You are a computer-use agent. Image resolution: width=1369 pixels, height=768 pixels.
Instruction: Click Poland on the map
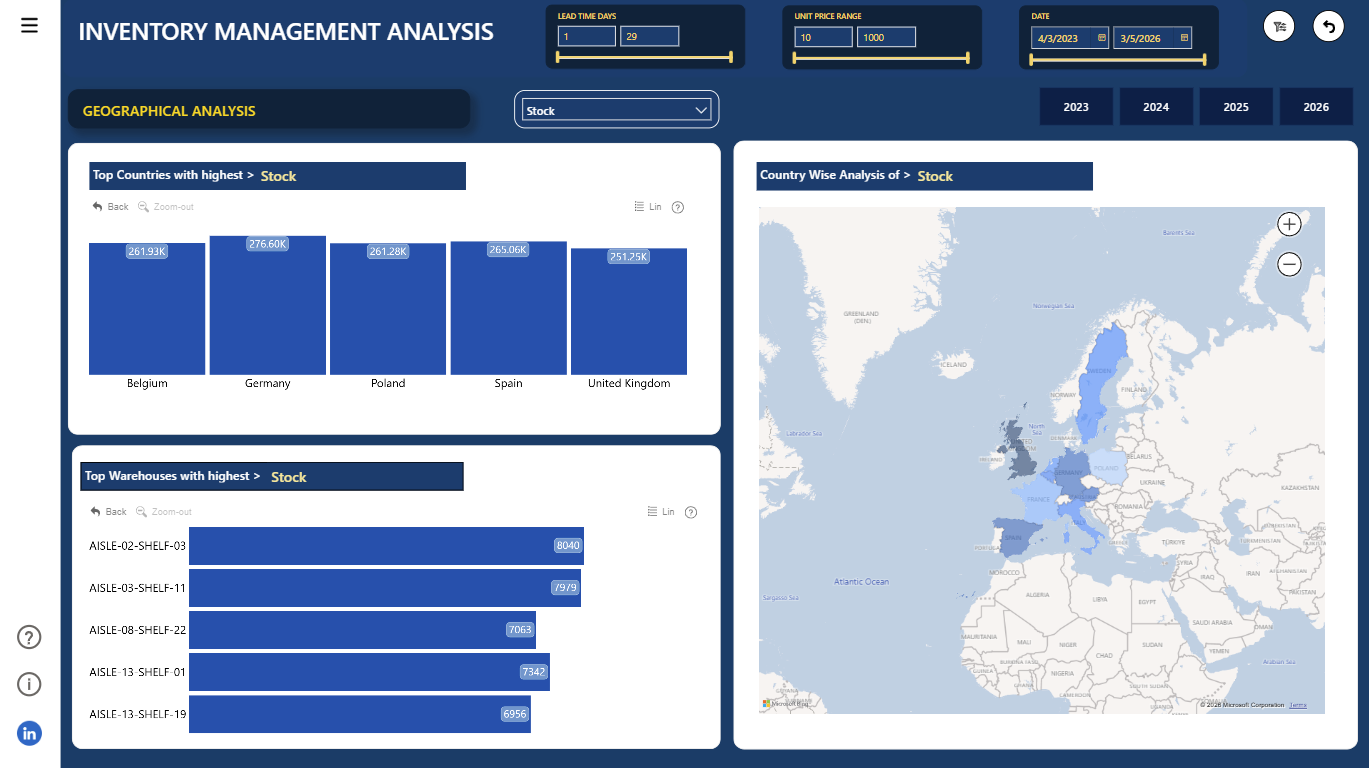click(x=1106, y=467)
